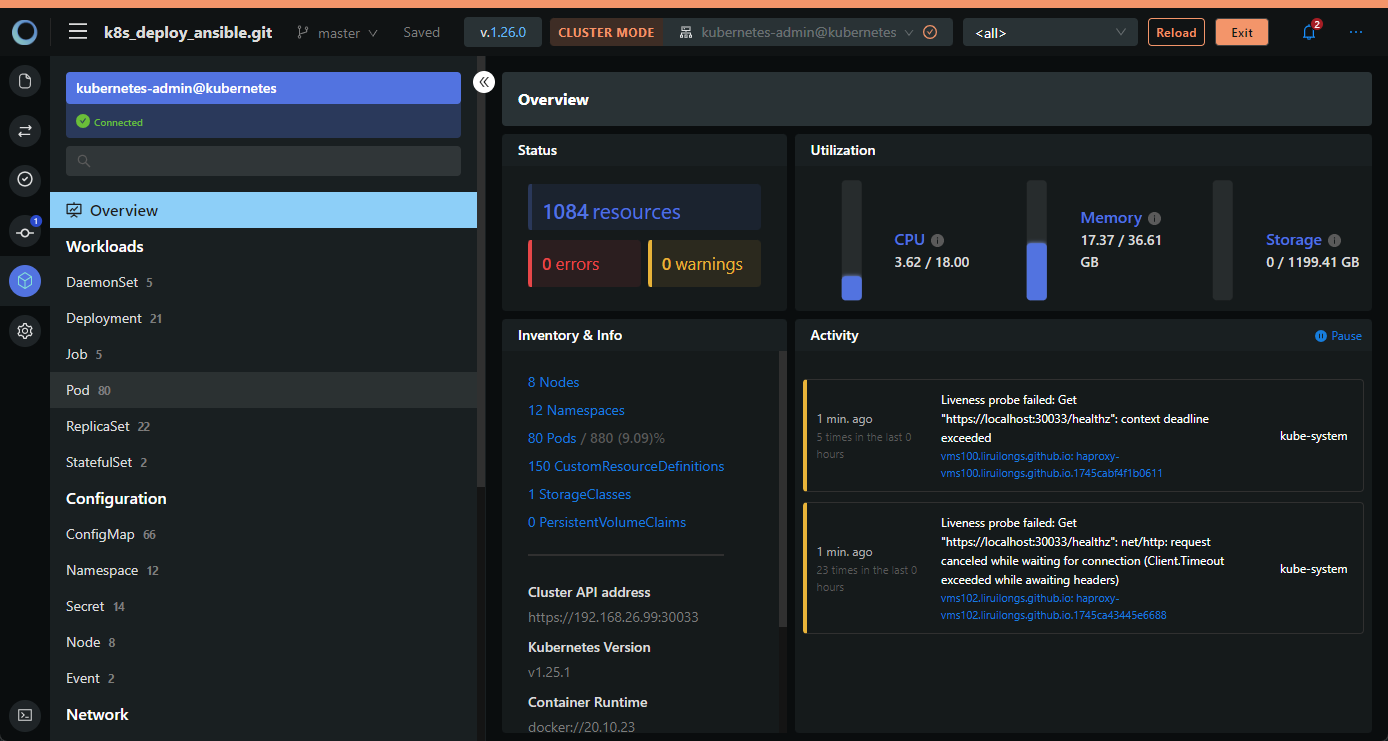Click the Exit button
Screen dimensions: 1388x741
tap(1242, 32)
